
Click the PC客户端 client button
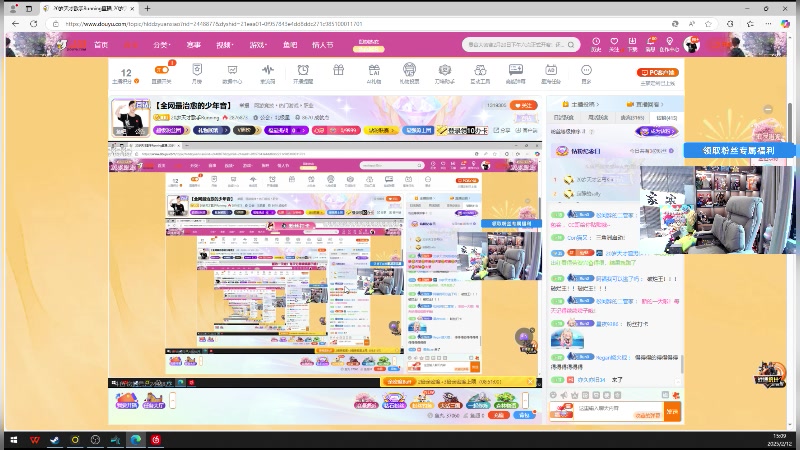coord(657,72)
